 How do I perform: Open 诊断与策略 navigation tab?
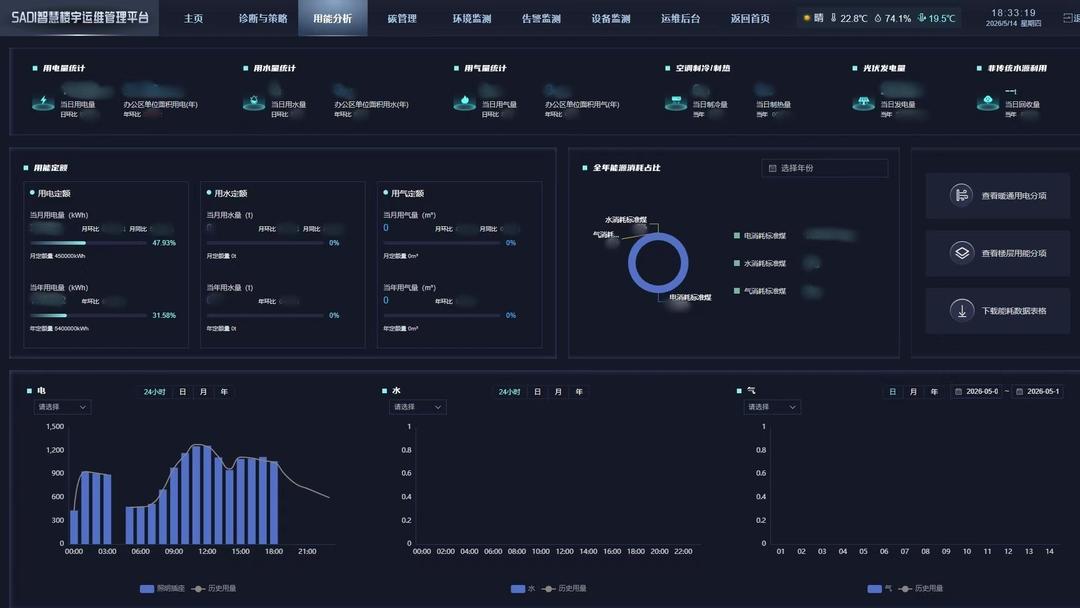263,18
